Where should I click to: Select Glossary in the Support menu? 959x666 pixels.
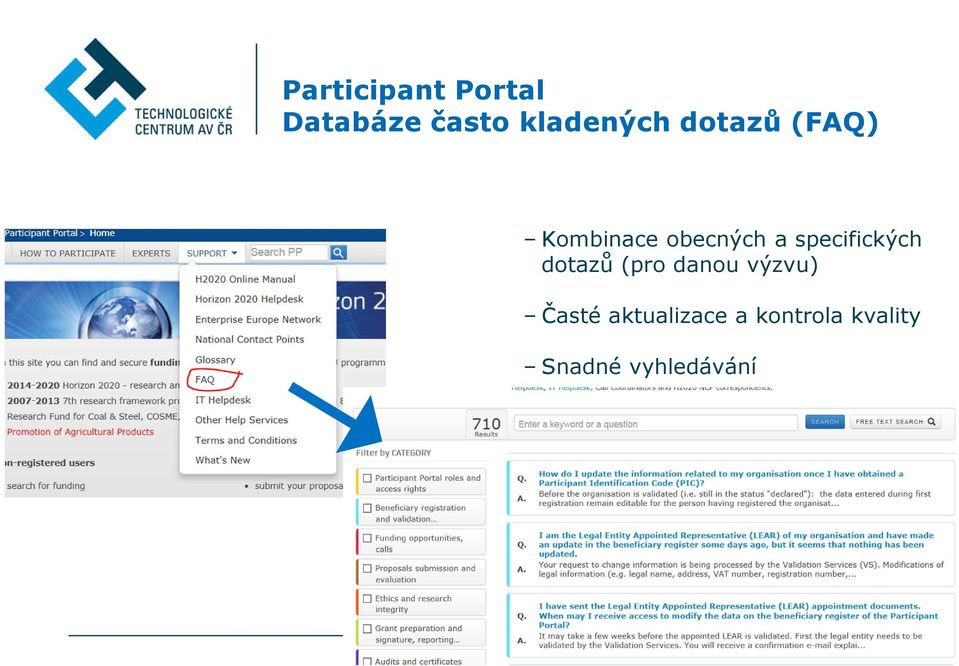point(215,360)
